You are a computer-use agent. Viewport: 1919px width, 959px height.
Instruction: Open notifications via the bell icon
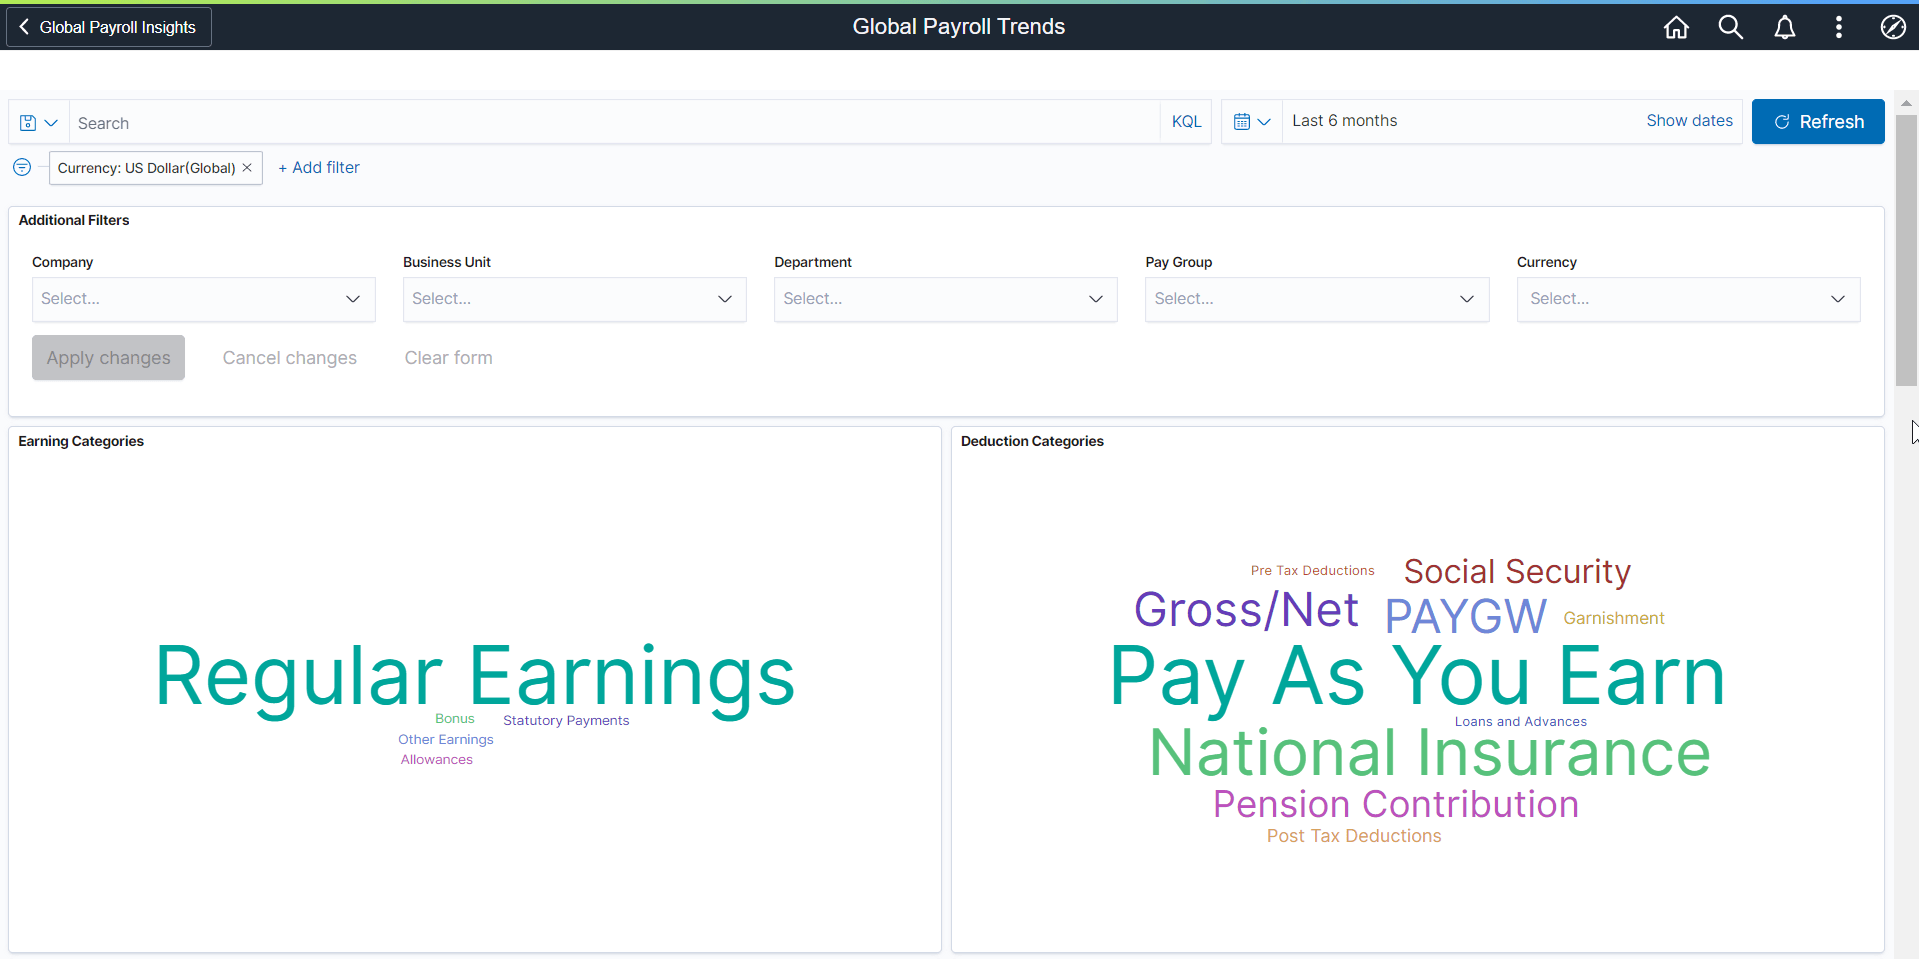tap(1785, 27)
